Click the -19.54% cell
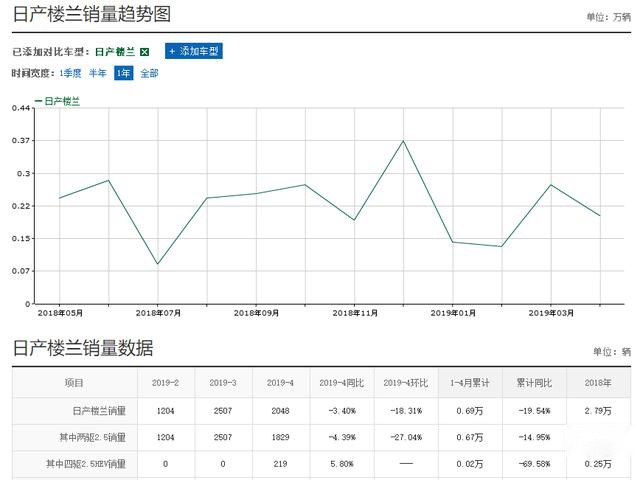The image size is (640, 480). point(534,411)
